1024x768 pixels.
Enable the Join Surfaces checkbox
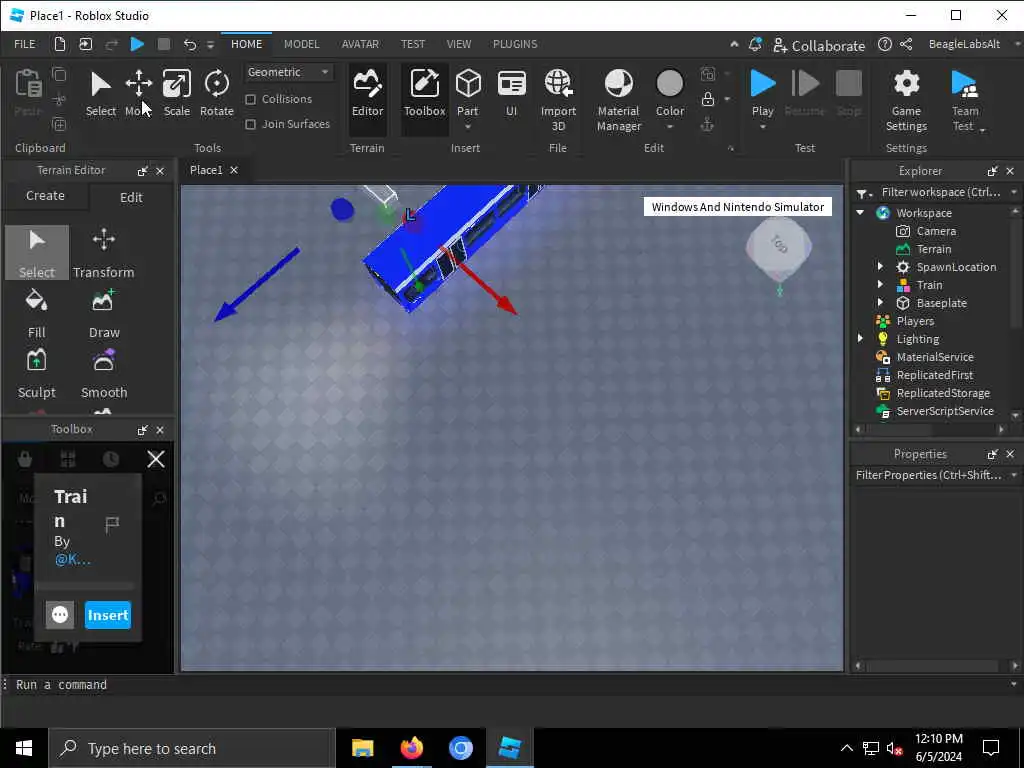click(250, 124)
